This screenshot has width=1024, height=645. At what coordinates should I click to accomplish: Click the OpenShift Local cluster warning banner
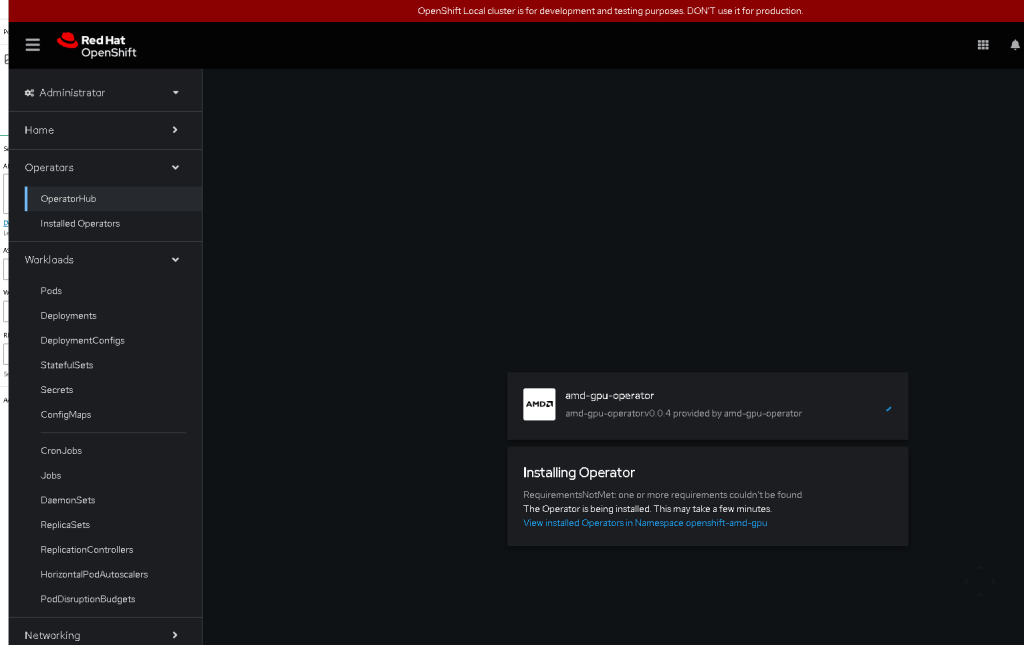click(610, 11)
